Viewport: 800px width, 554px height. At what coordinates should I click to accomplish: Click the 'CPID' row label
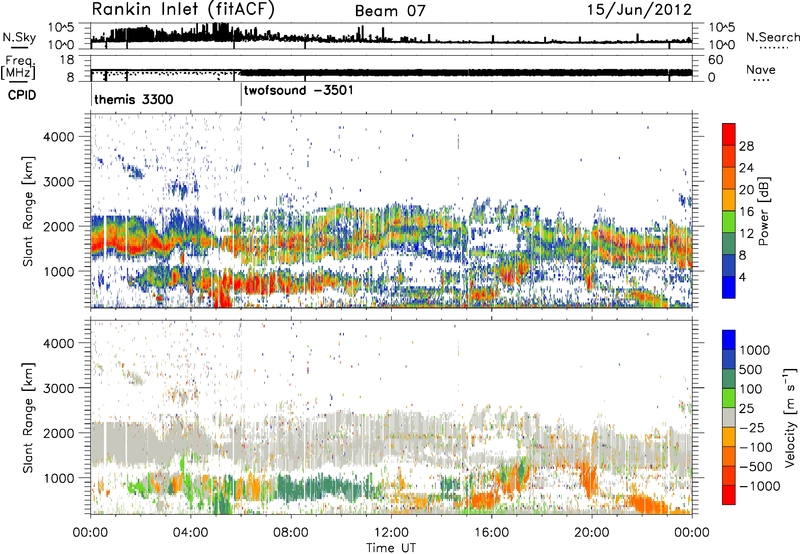coord(22,95)
